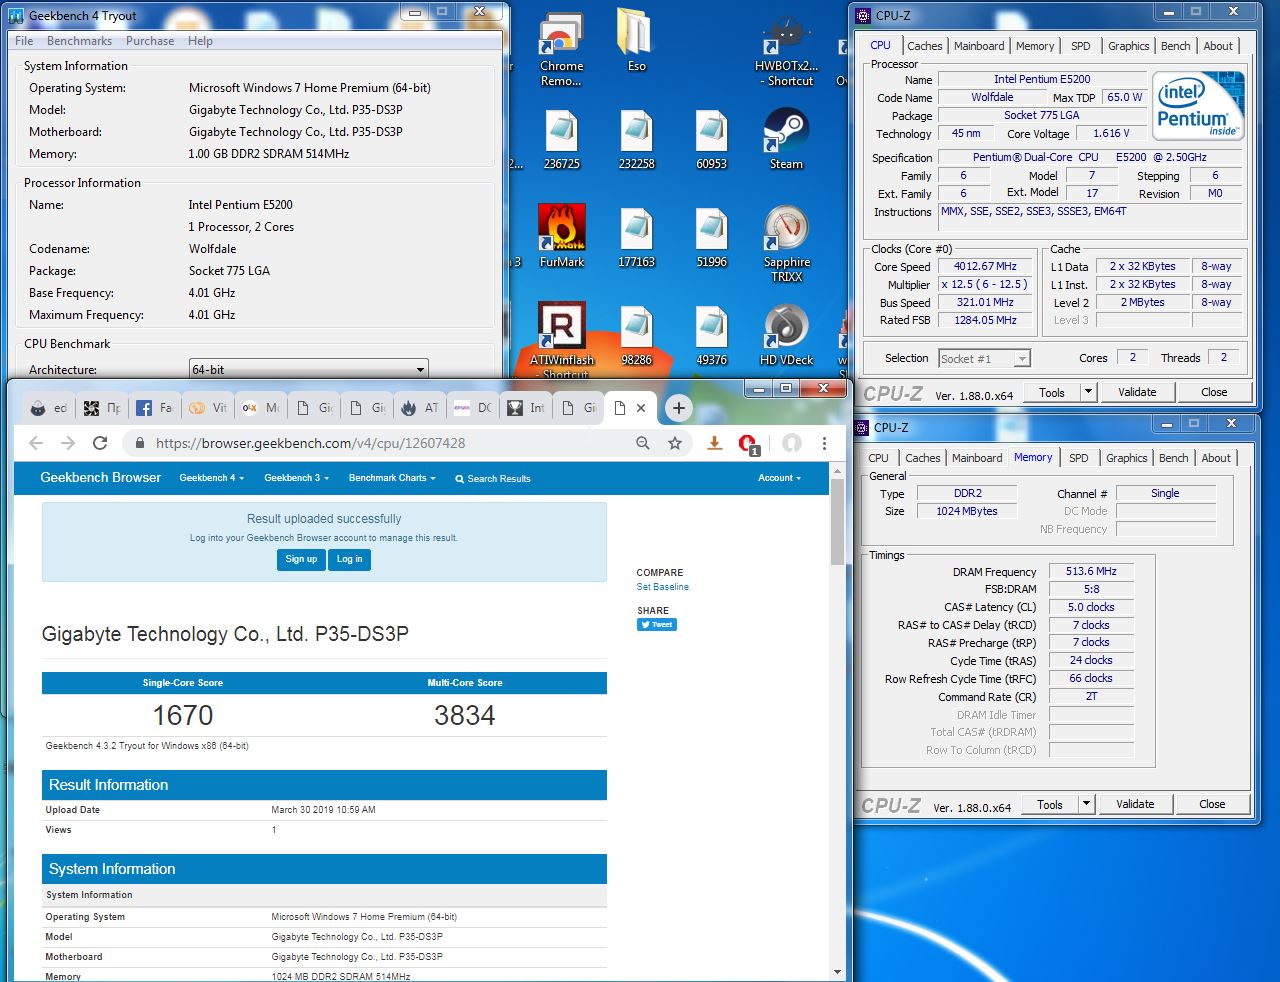Close the active Geekbench browser tab
Viewport: 1280px width, 982px height.
[x=641, y=408]
